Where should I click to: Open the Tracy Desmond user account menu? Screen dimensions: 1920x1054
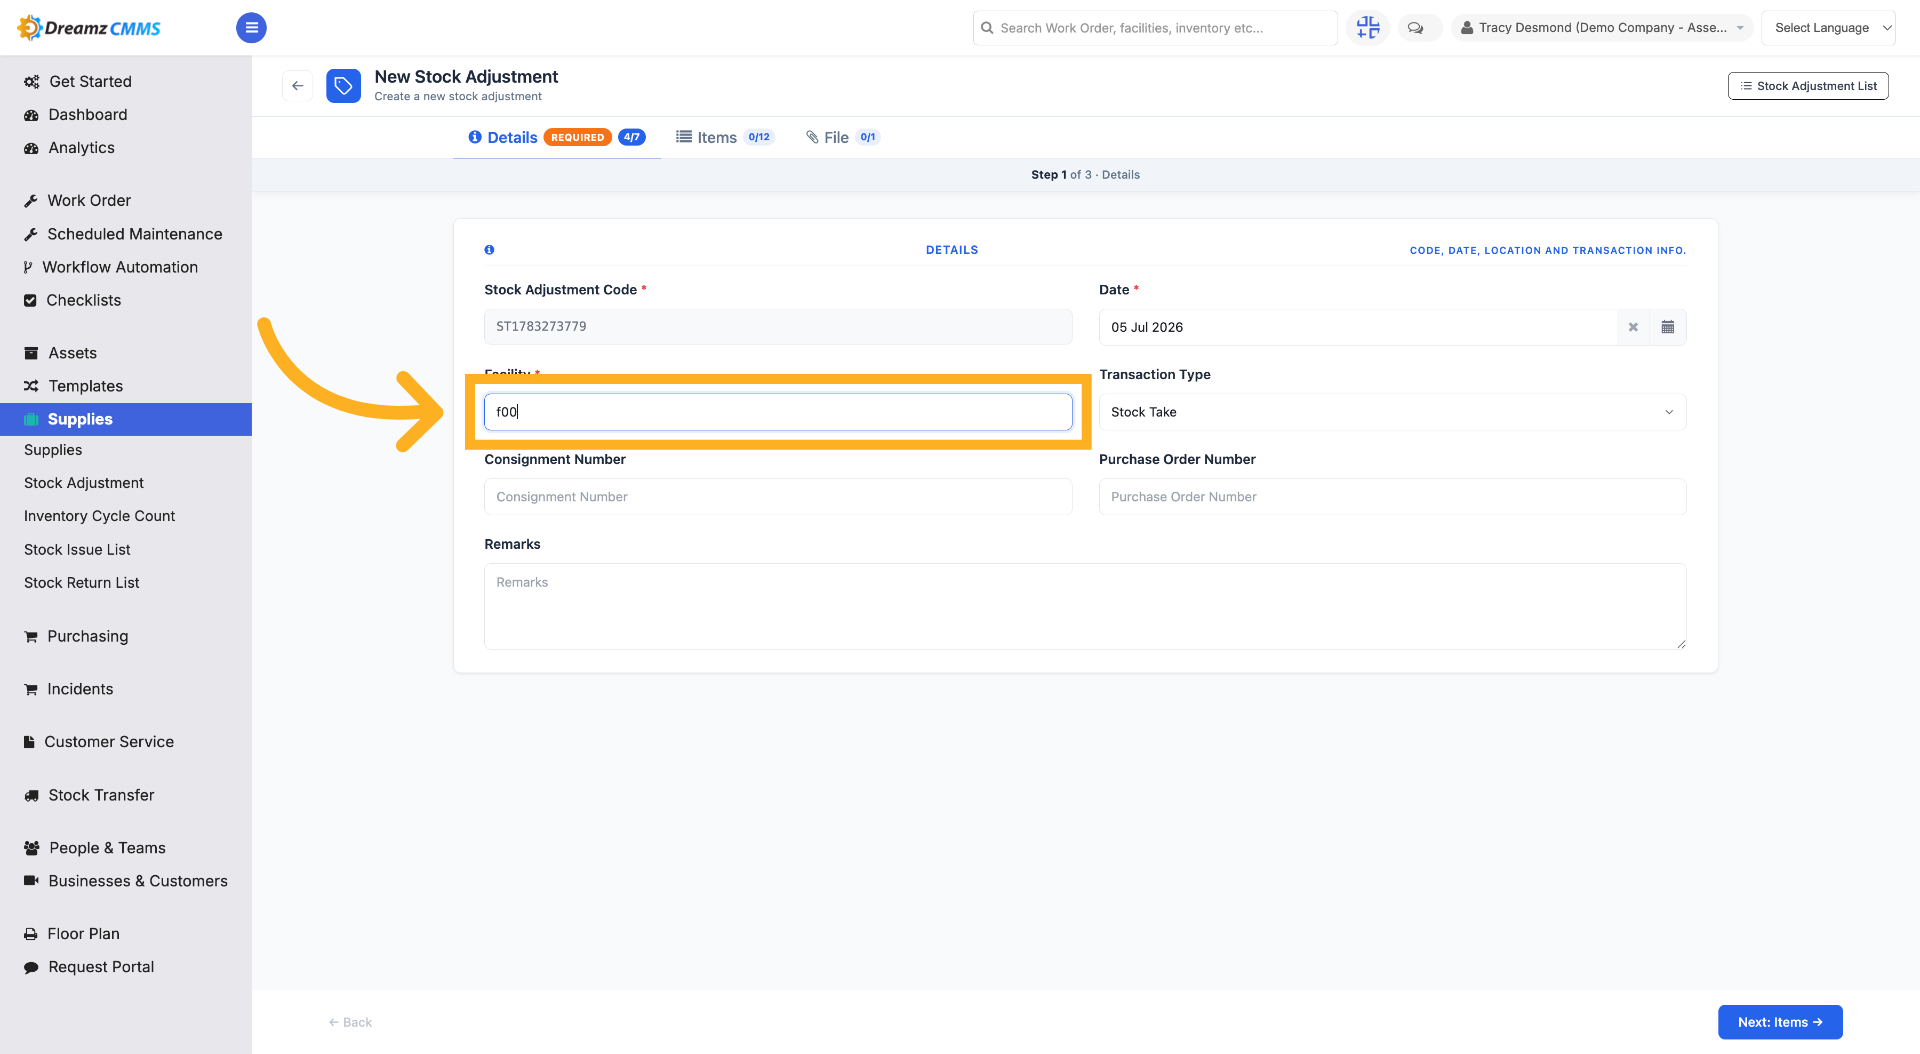pos(1602,28)
